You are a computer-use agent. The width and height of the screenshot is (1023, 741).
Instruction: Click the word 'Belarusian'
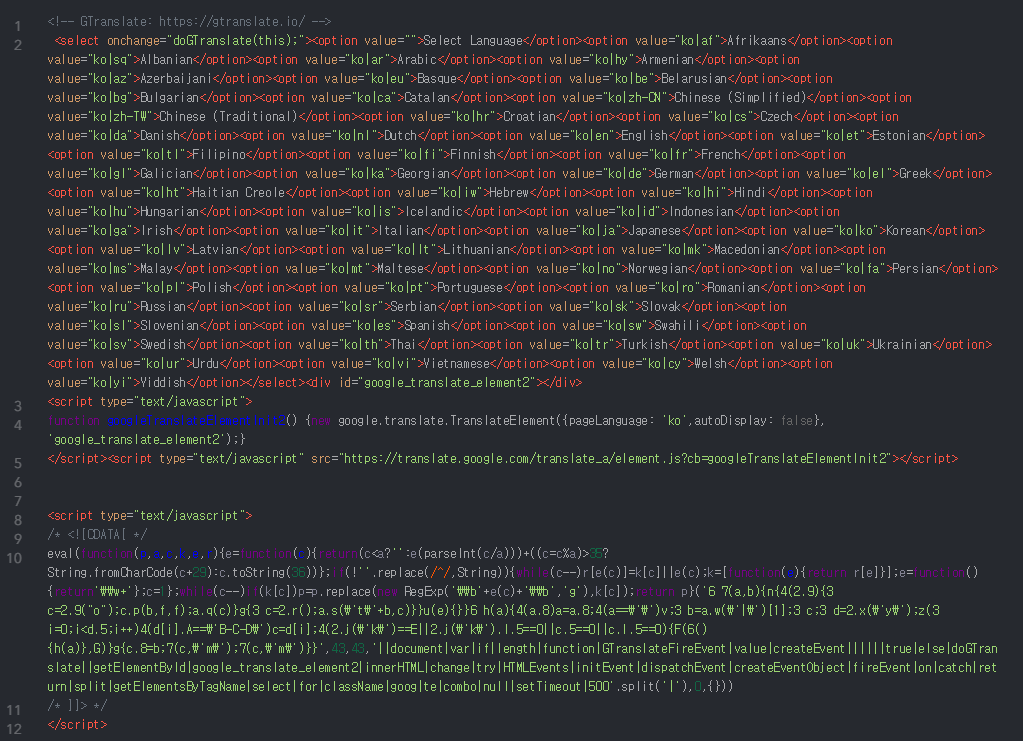click(694, 78)
